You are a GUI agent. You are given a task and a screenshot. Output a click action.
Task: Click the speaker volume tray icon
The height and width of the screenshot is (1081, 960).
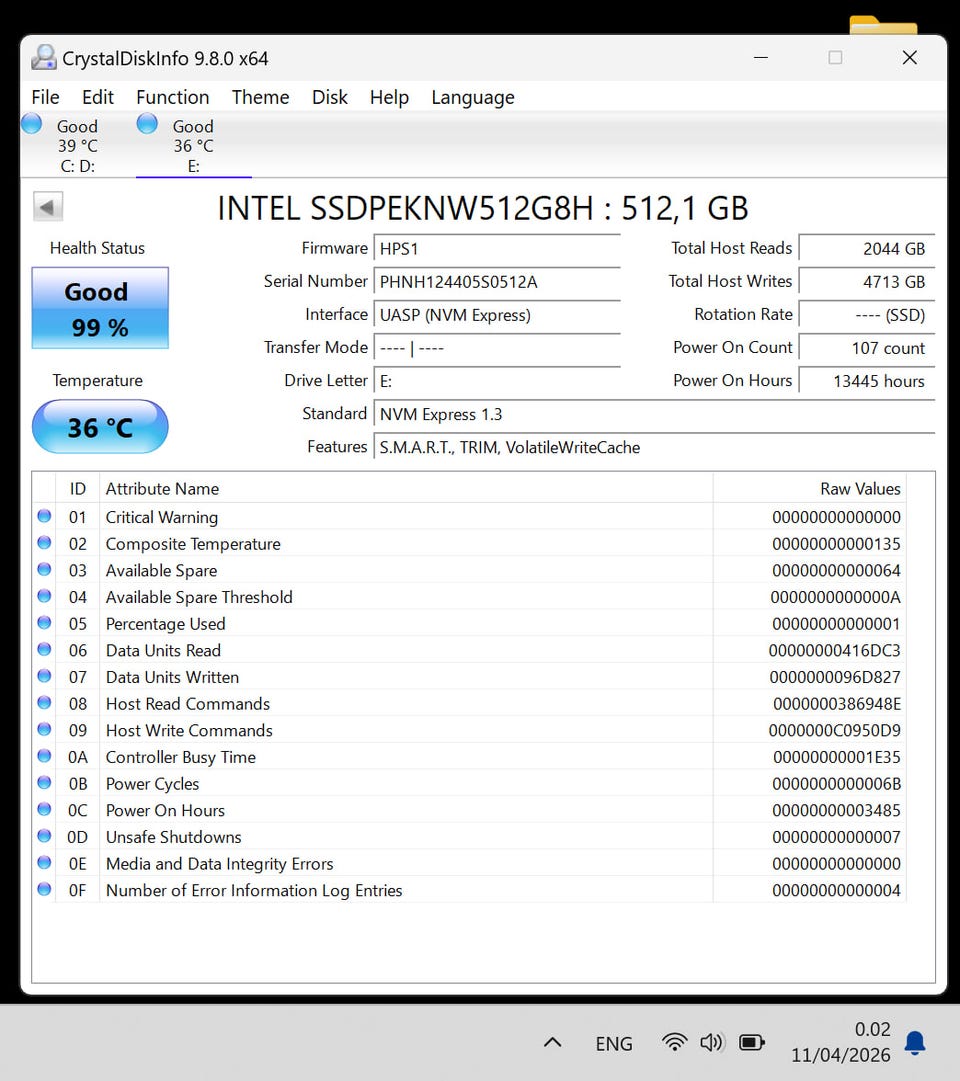(x=711, y=1043)
